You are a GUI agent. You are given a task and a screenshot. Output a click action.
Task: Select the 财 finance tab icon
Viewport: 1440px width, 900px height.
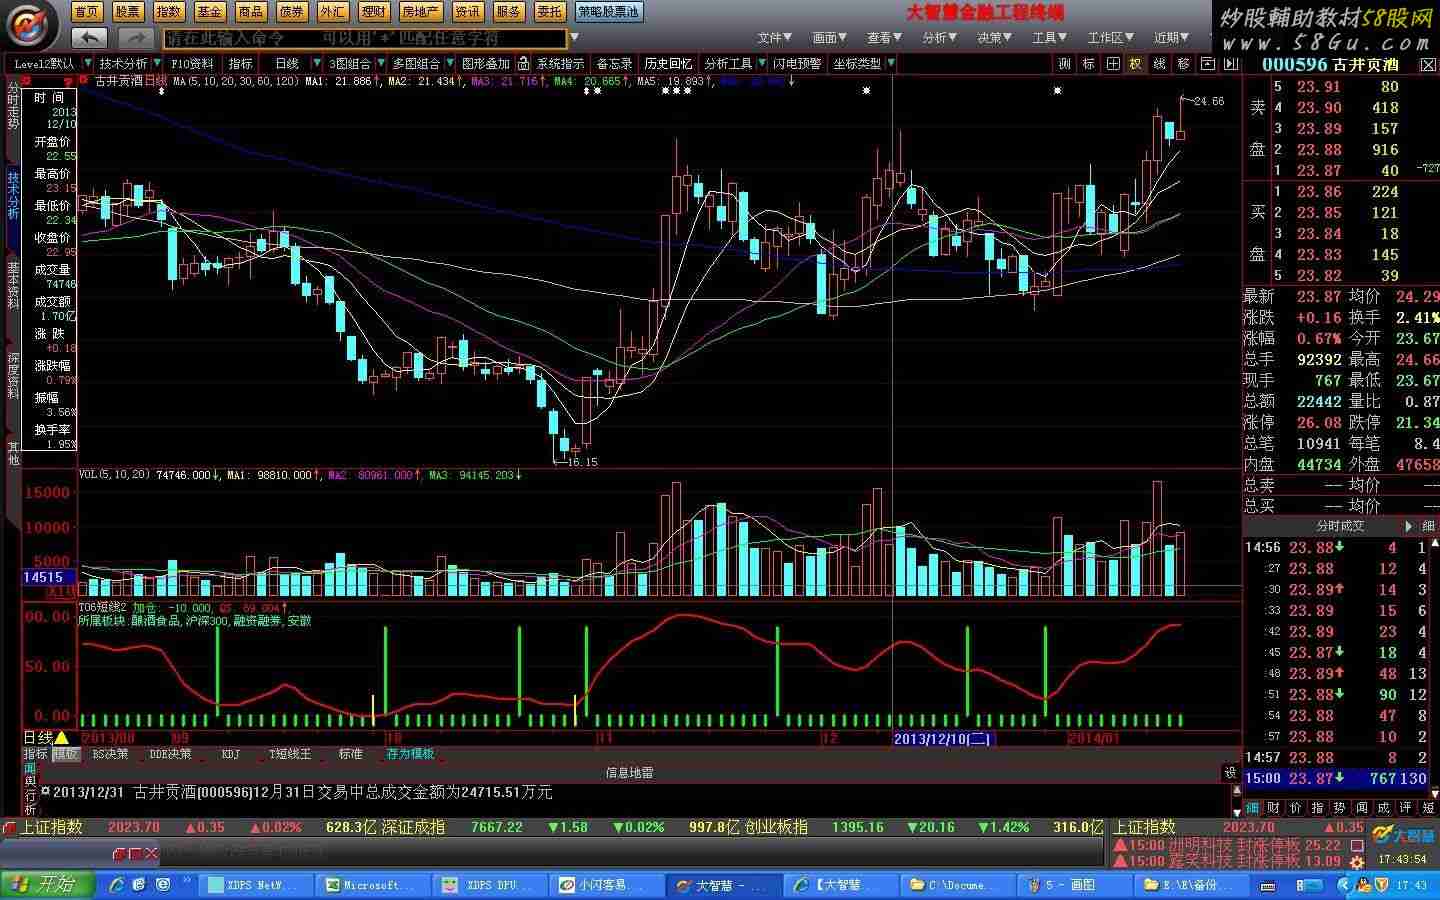coord(1274,807)
